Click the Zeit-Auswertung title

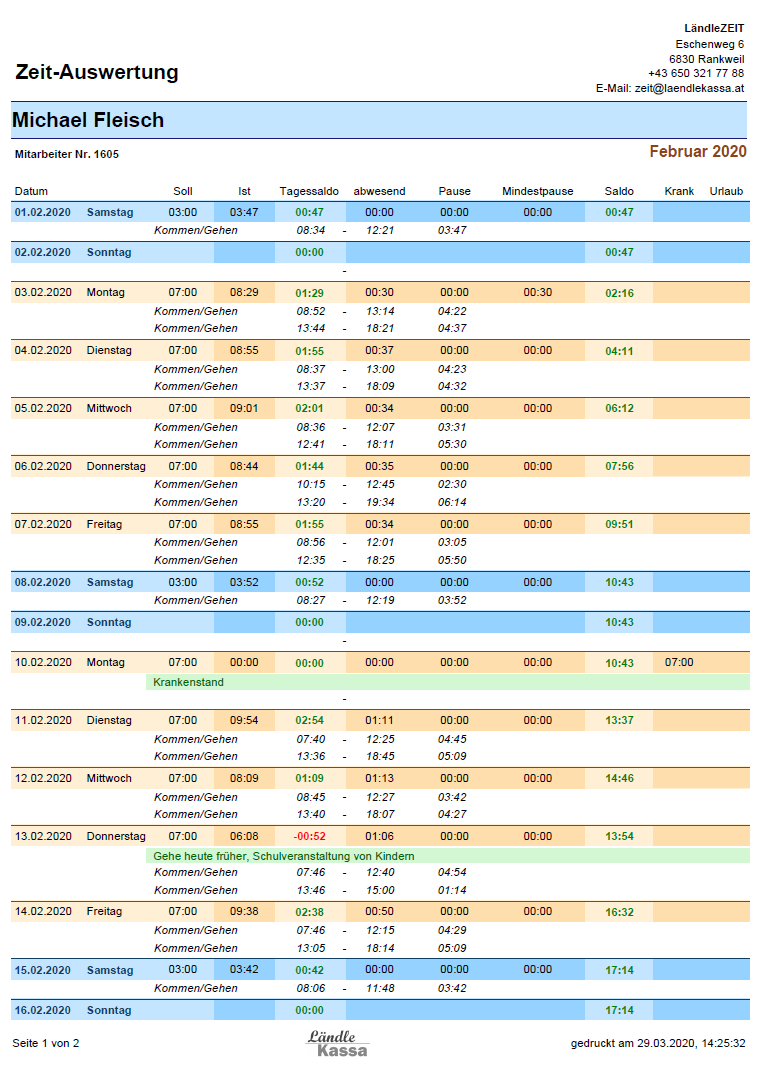click(97, 71)
